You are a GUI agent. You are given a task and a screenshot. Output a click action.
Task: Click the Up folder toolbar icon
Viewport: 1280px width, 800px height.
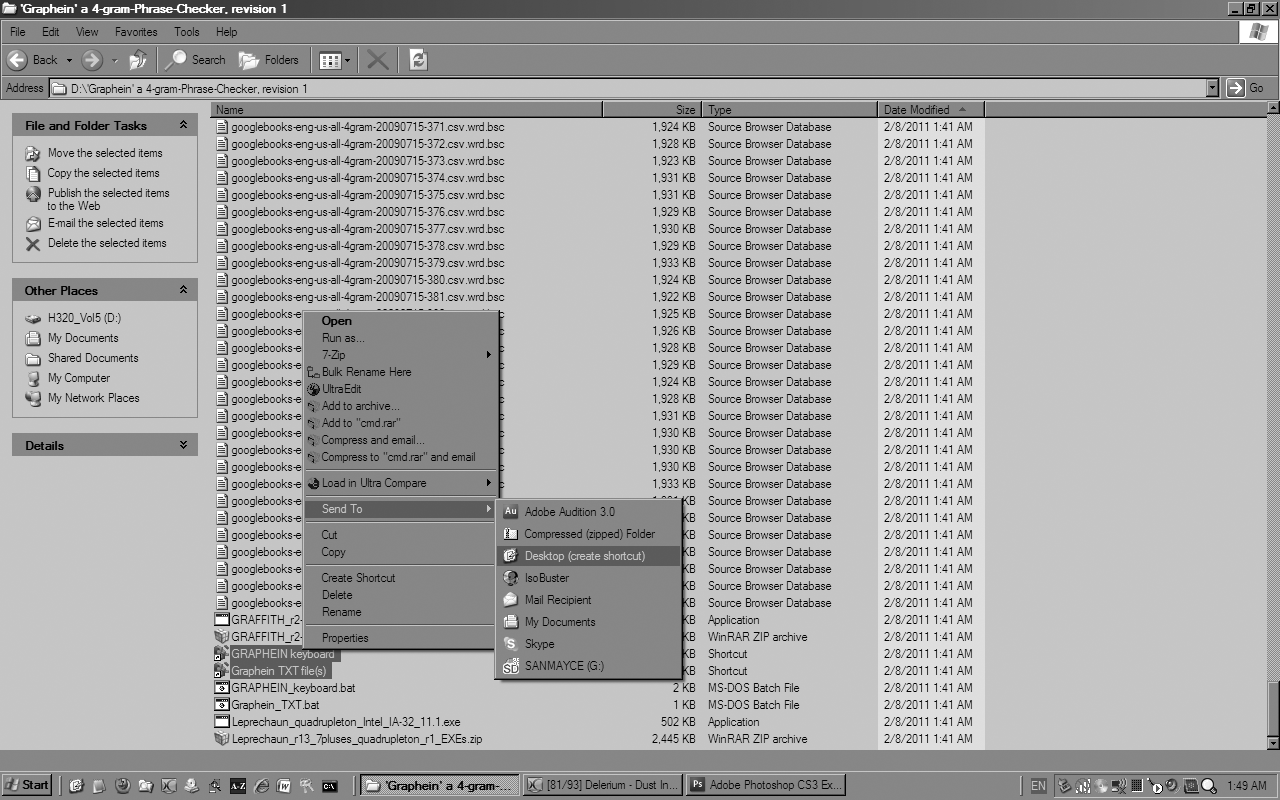138,60
